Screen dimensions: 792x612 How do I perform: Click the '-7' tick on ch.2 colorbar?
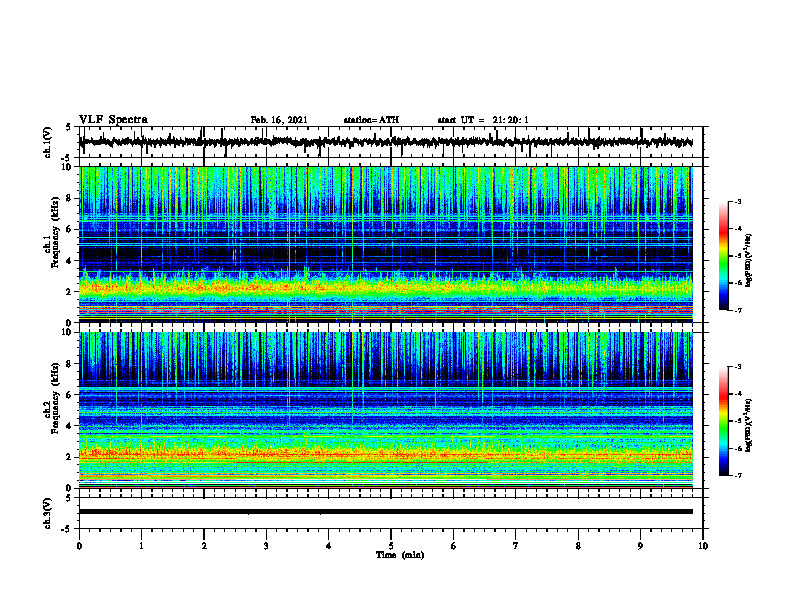tap(737, 475)
